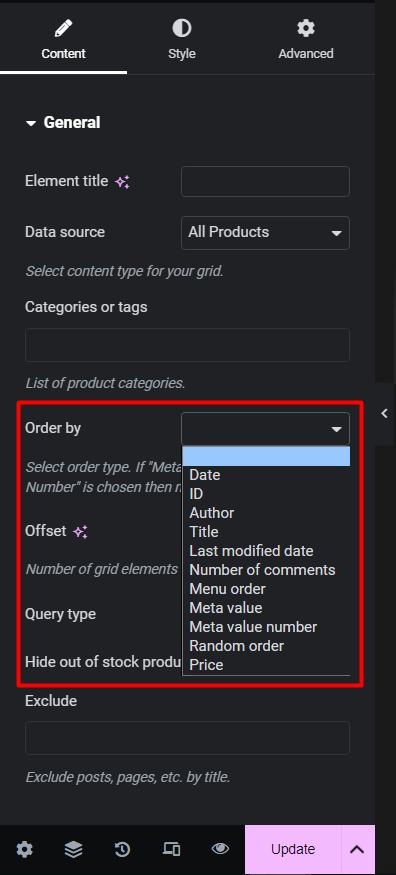Screen dimensions: 396x875
Task: Open the Data source dropdown
Action: point(265,233)
